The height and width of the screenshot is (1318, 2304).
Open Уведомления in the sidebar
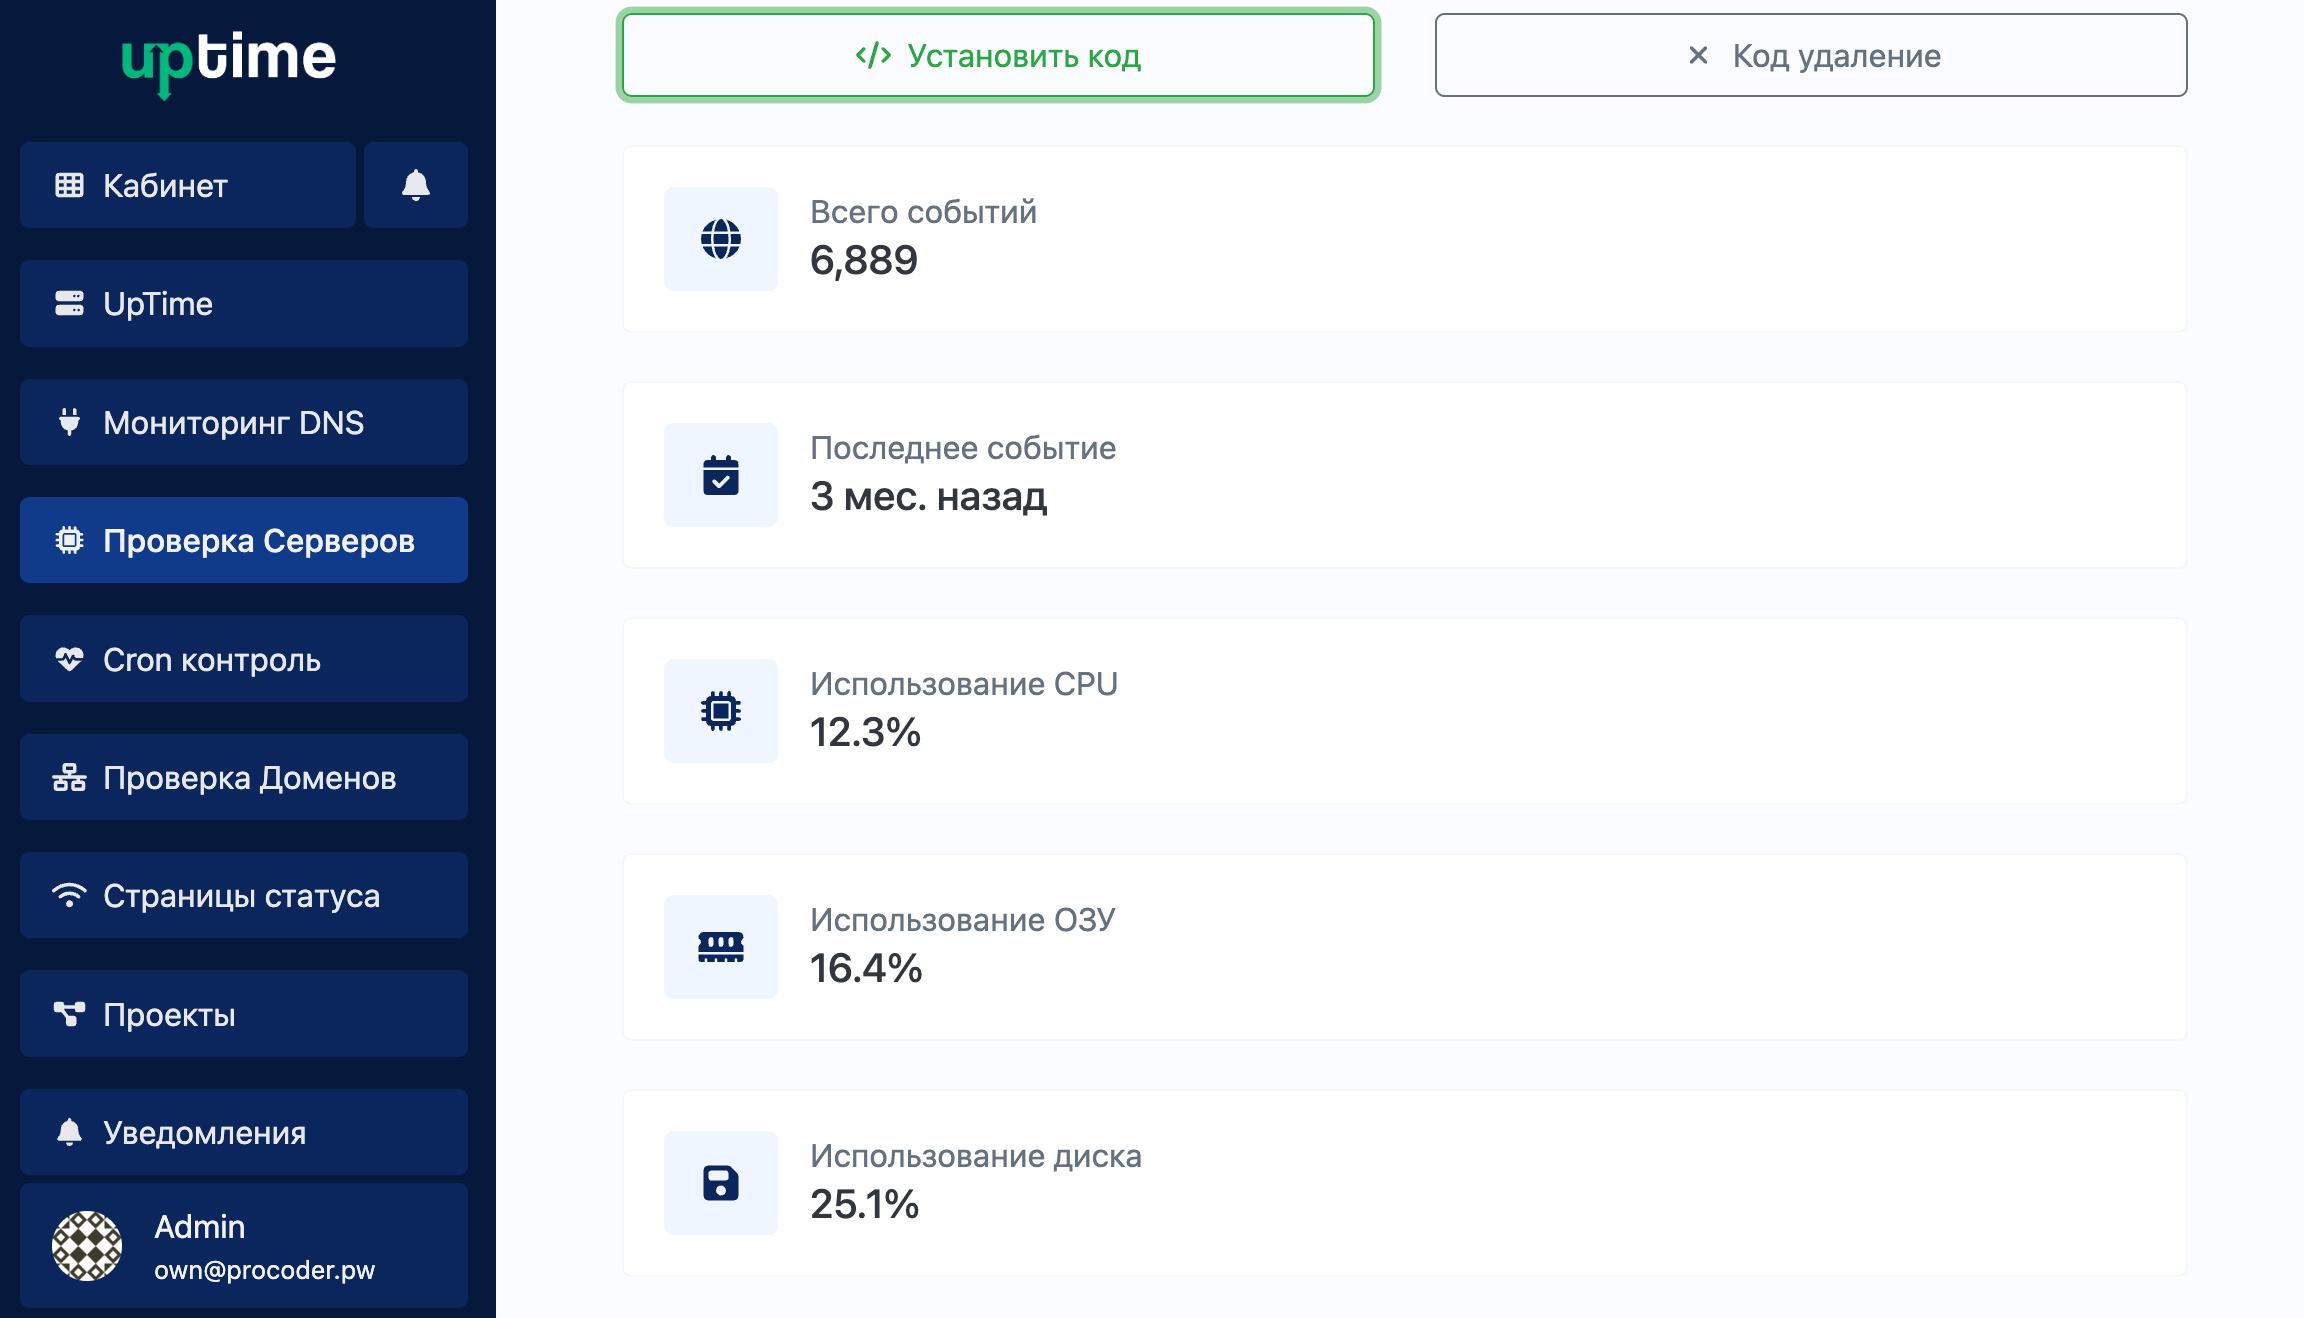(243, 1132)
